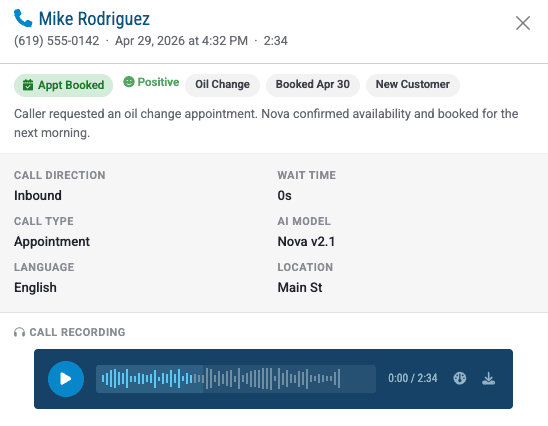Click the Main St location value
The height and width of the screenshot is (426, 548).
(300, 288)
